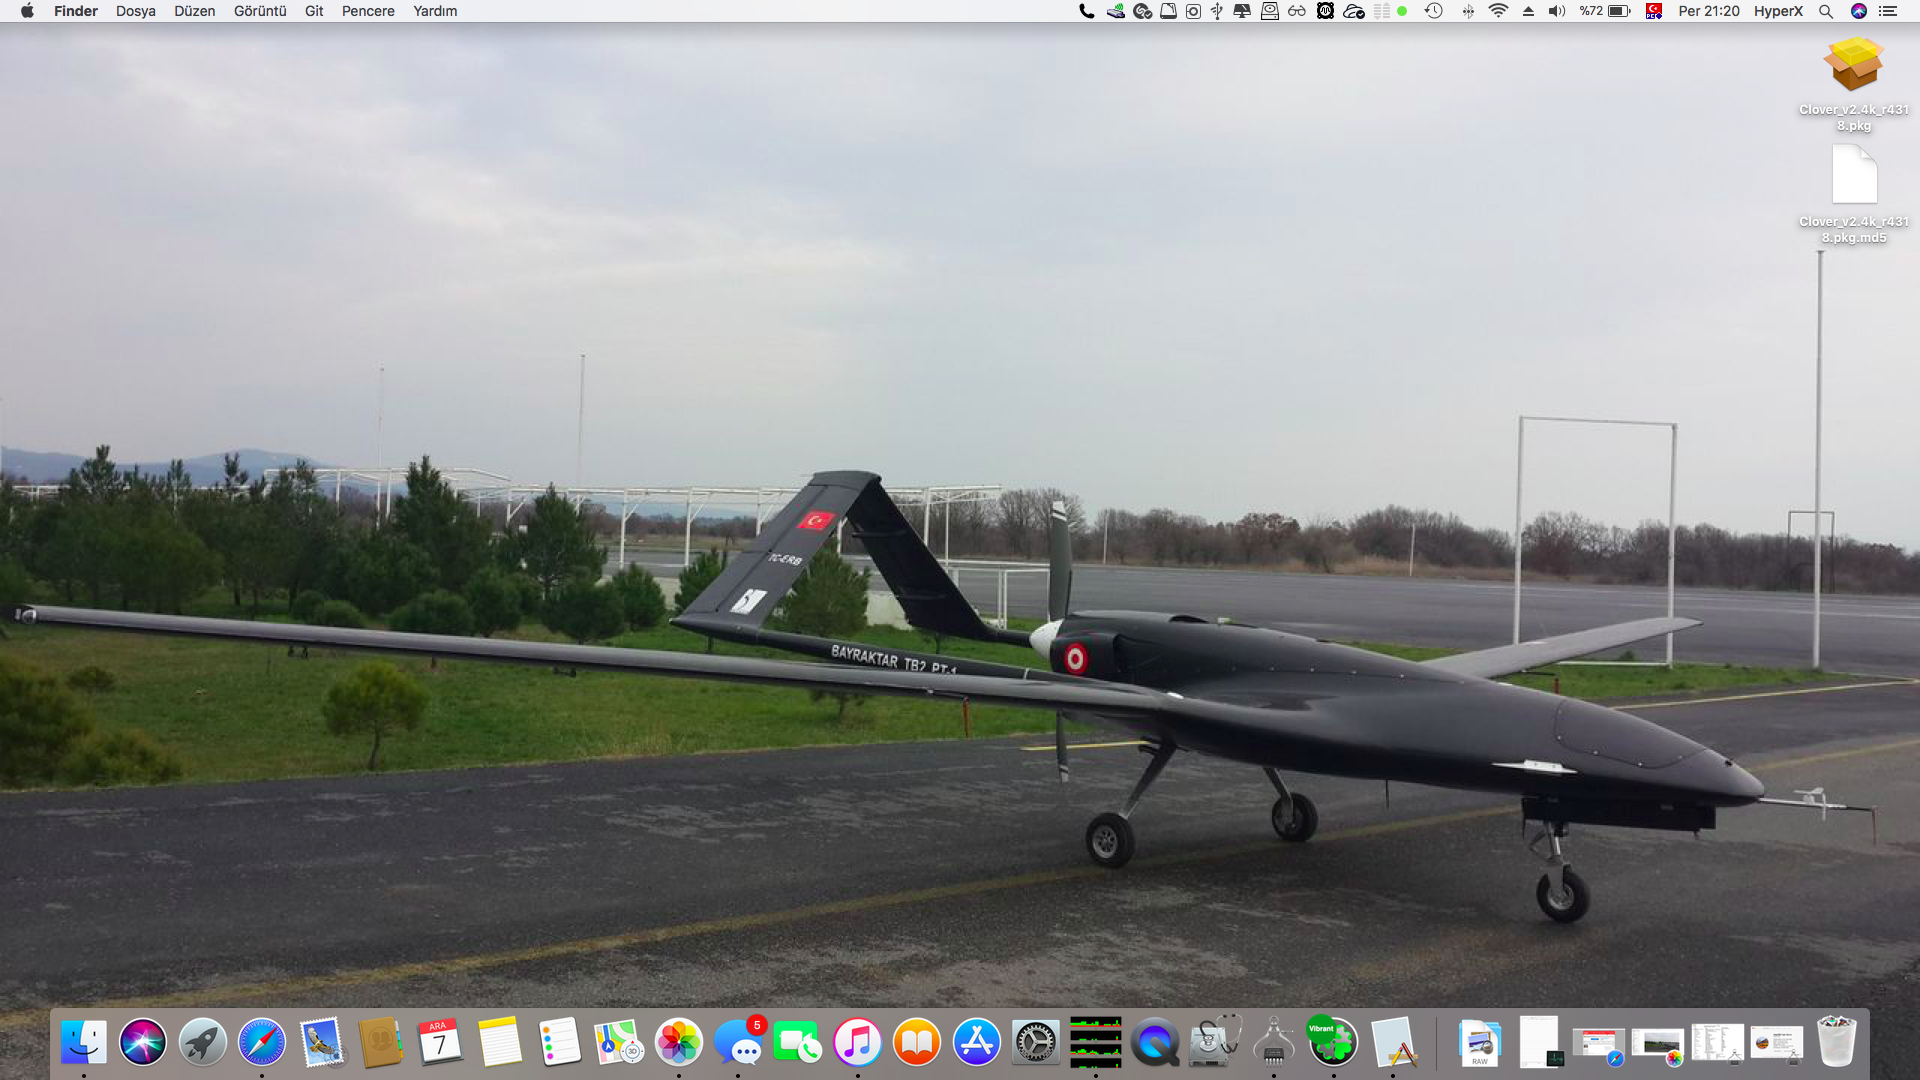1920x1080 pixels.
Task: Open the Pencere menu
Action: coord(368,11)
